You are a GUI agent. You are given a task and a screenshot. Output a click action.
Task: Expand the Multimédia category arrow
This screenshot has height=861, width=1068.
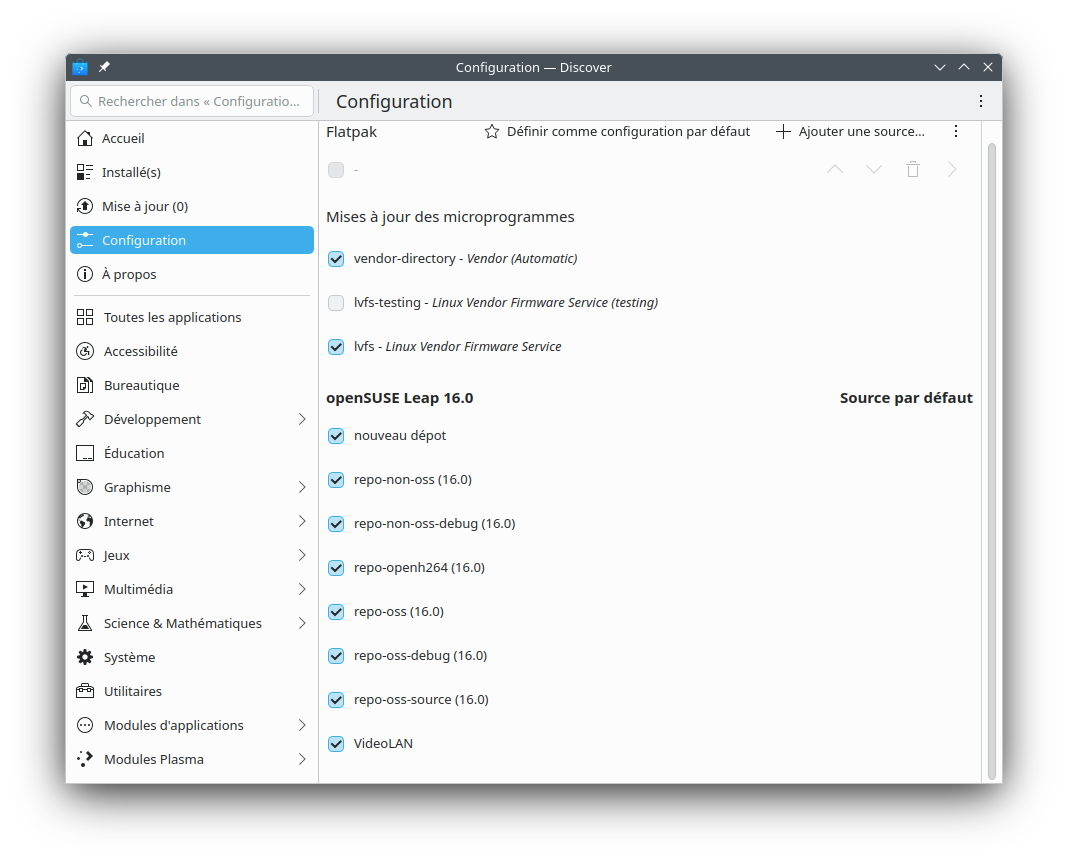[x=302, y=589]
